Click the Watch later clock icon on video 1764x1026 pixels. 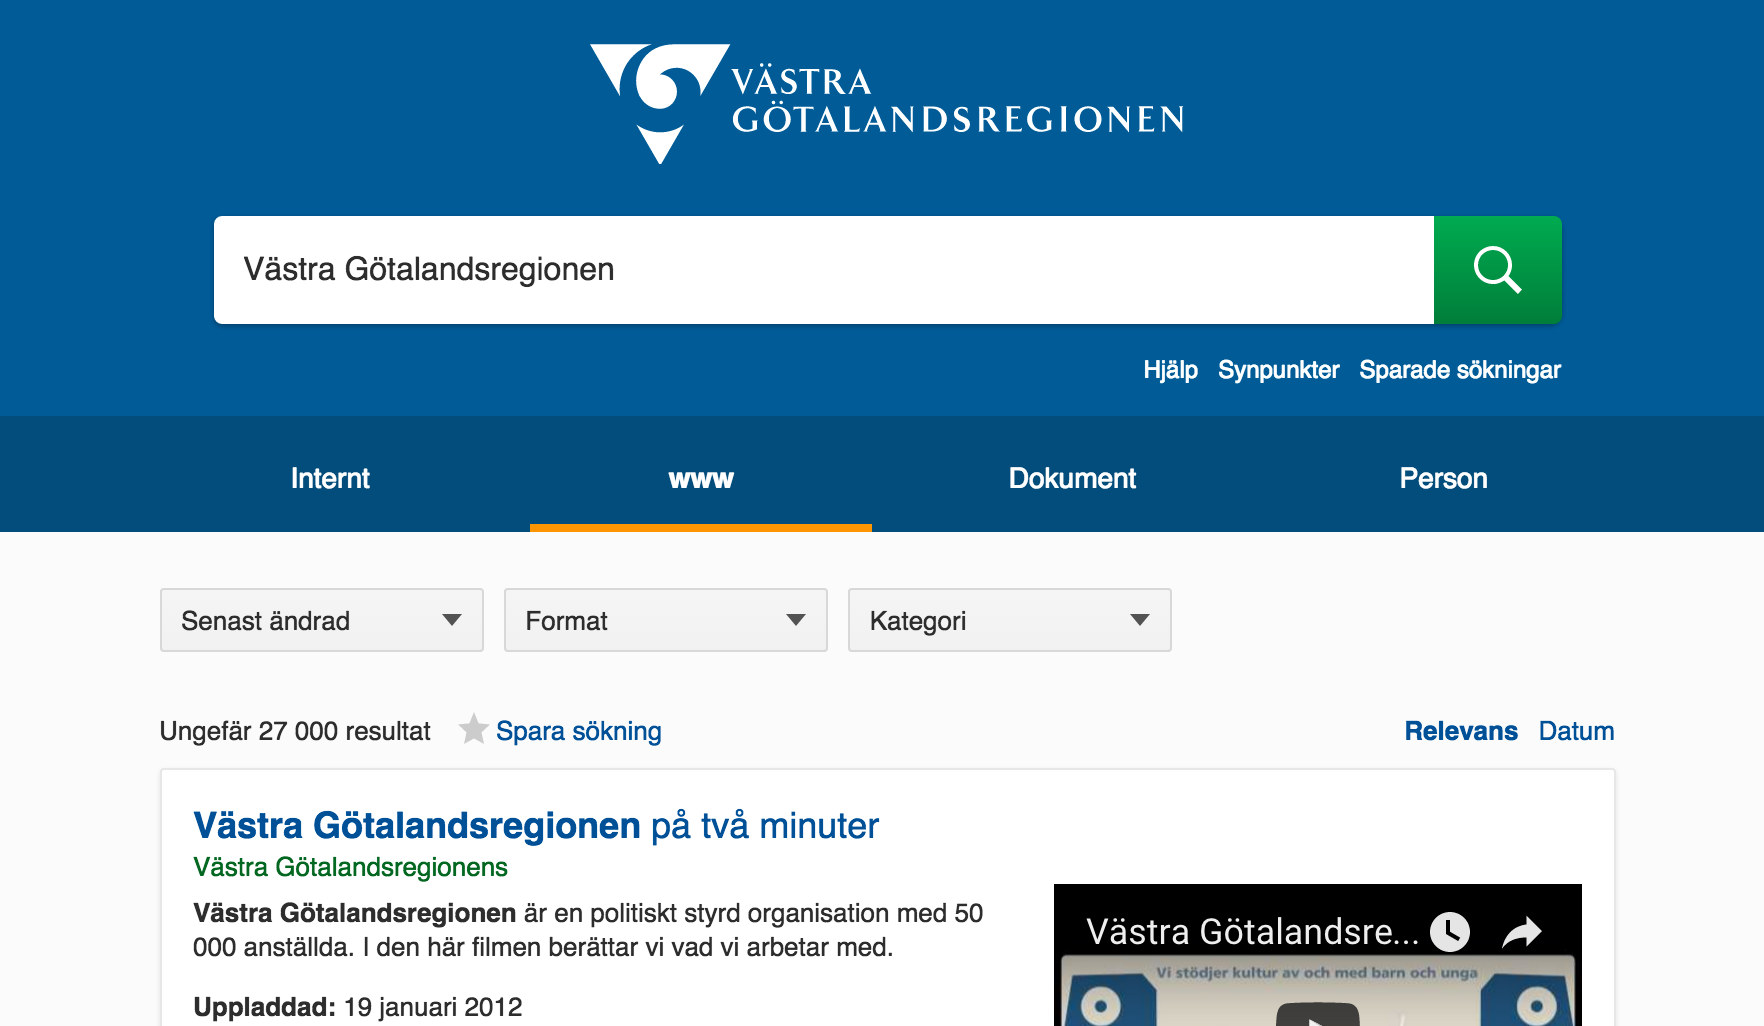tap(1449, 932)
